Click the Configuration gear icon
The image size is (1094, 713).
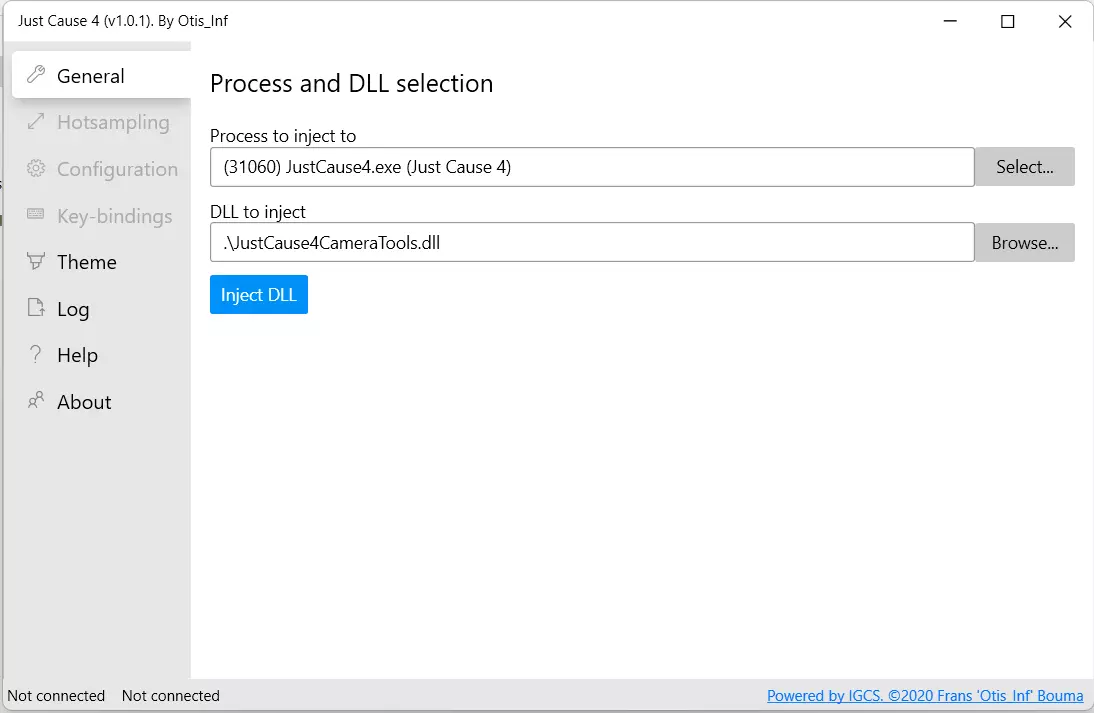pos(36,169)
